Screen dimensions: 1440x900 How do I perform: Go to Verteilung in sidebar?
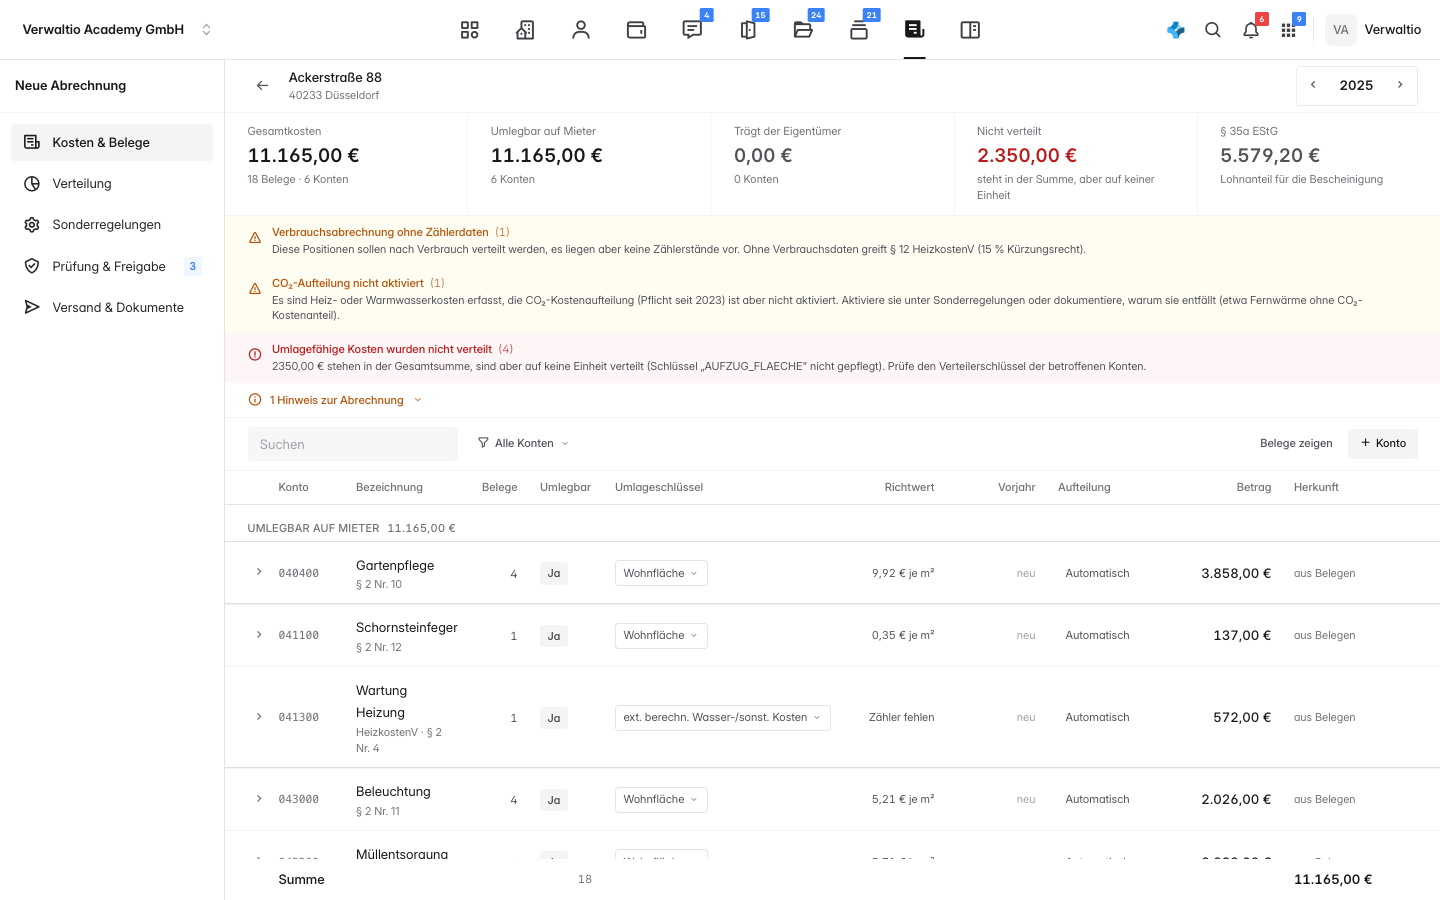[112, 184]
